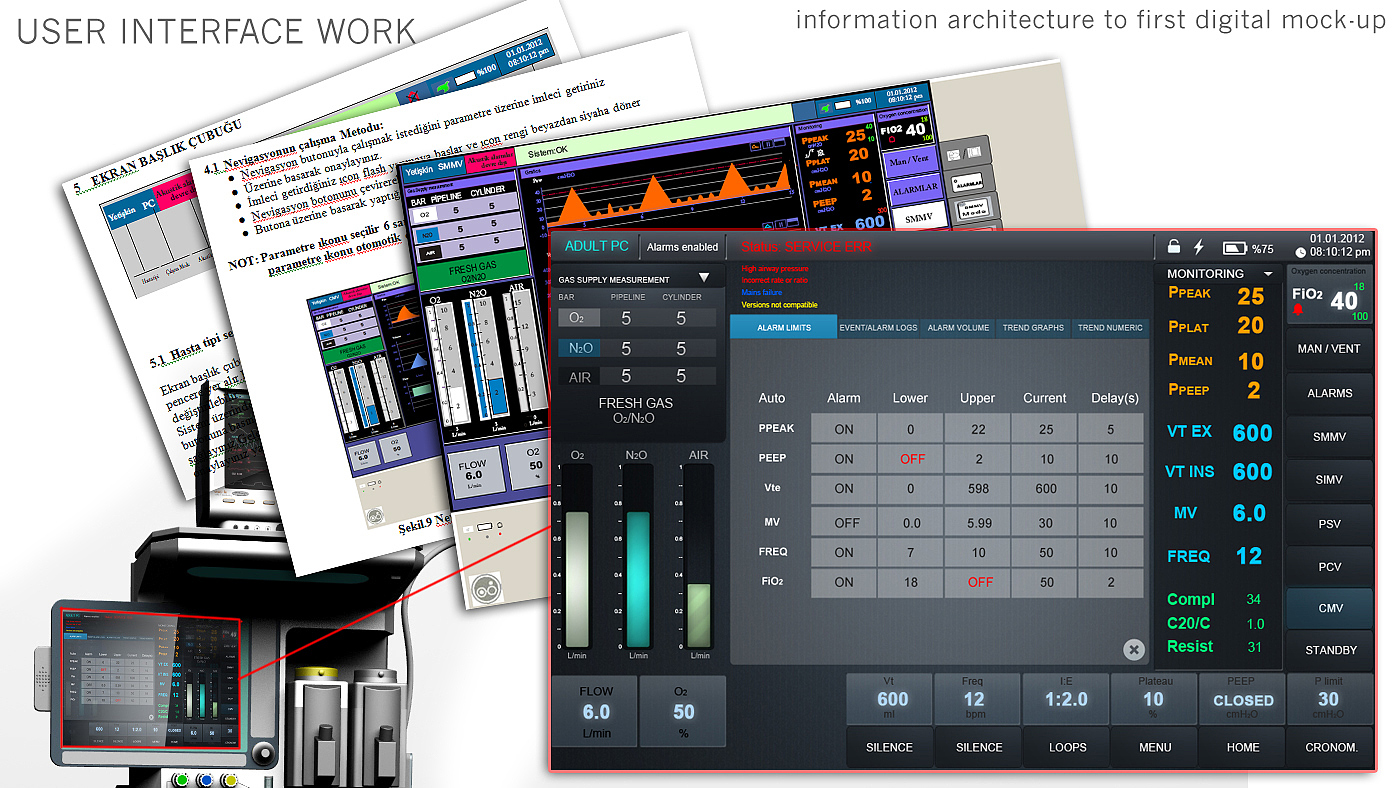Viewport: 1400px width, 788px height.
Task: Open the ALARMS button in the side column
Action: 1329,393
